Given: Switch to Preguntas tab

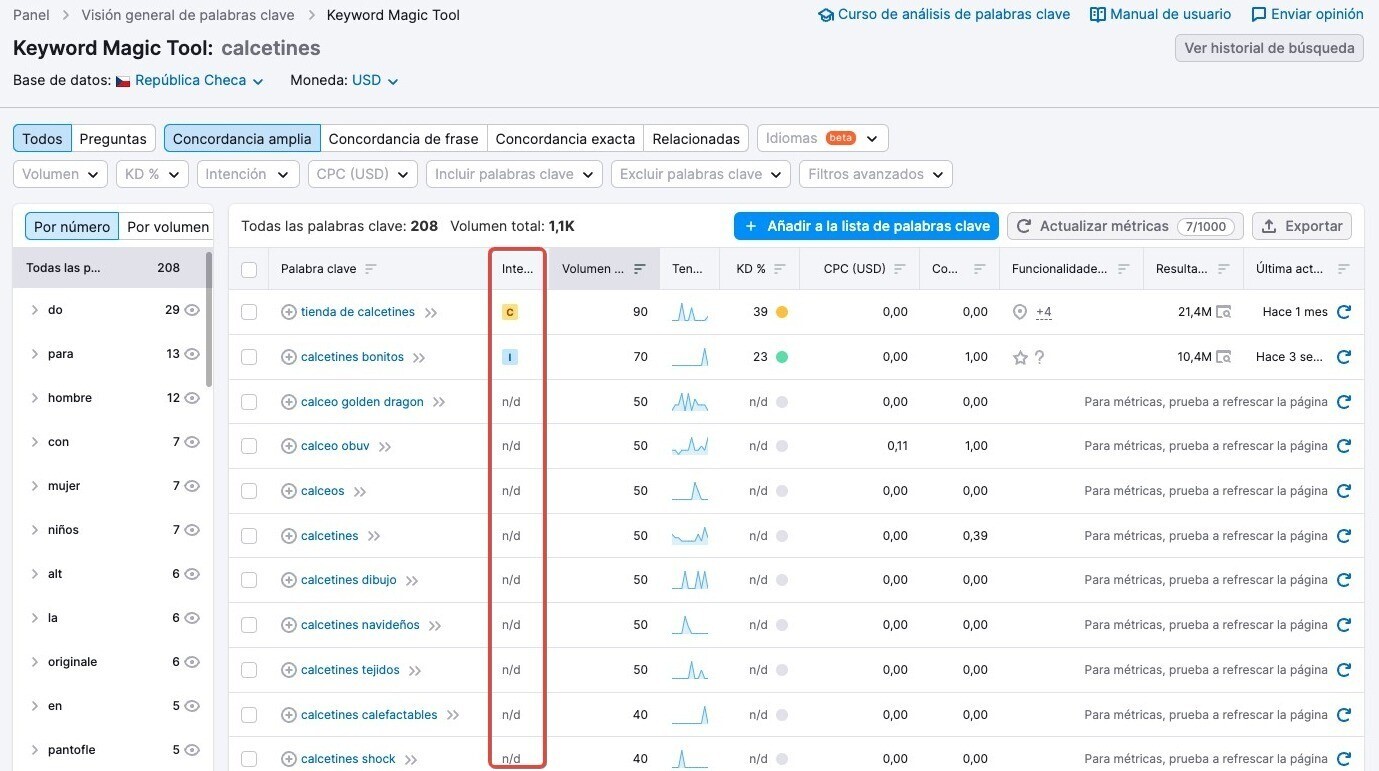Looking at the screenshot, I should [113, 138].
